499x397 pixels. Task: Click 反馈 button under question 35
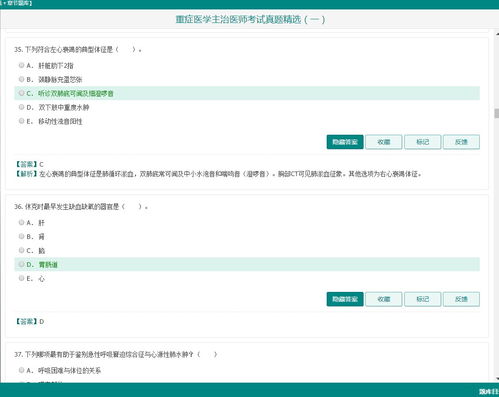point(462,142)
